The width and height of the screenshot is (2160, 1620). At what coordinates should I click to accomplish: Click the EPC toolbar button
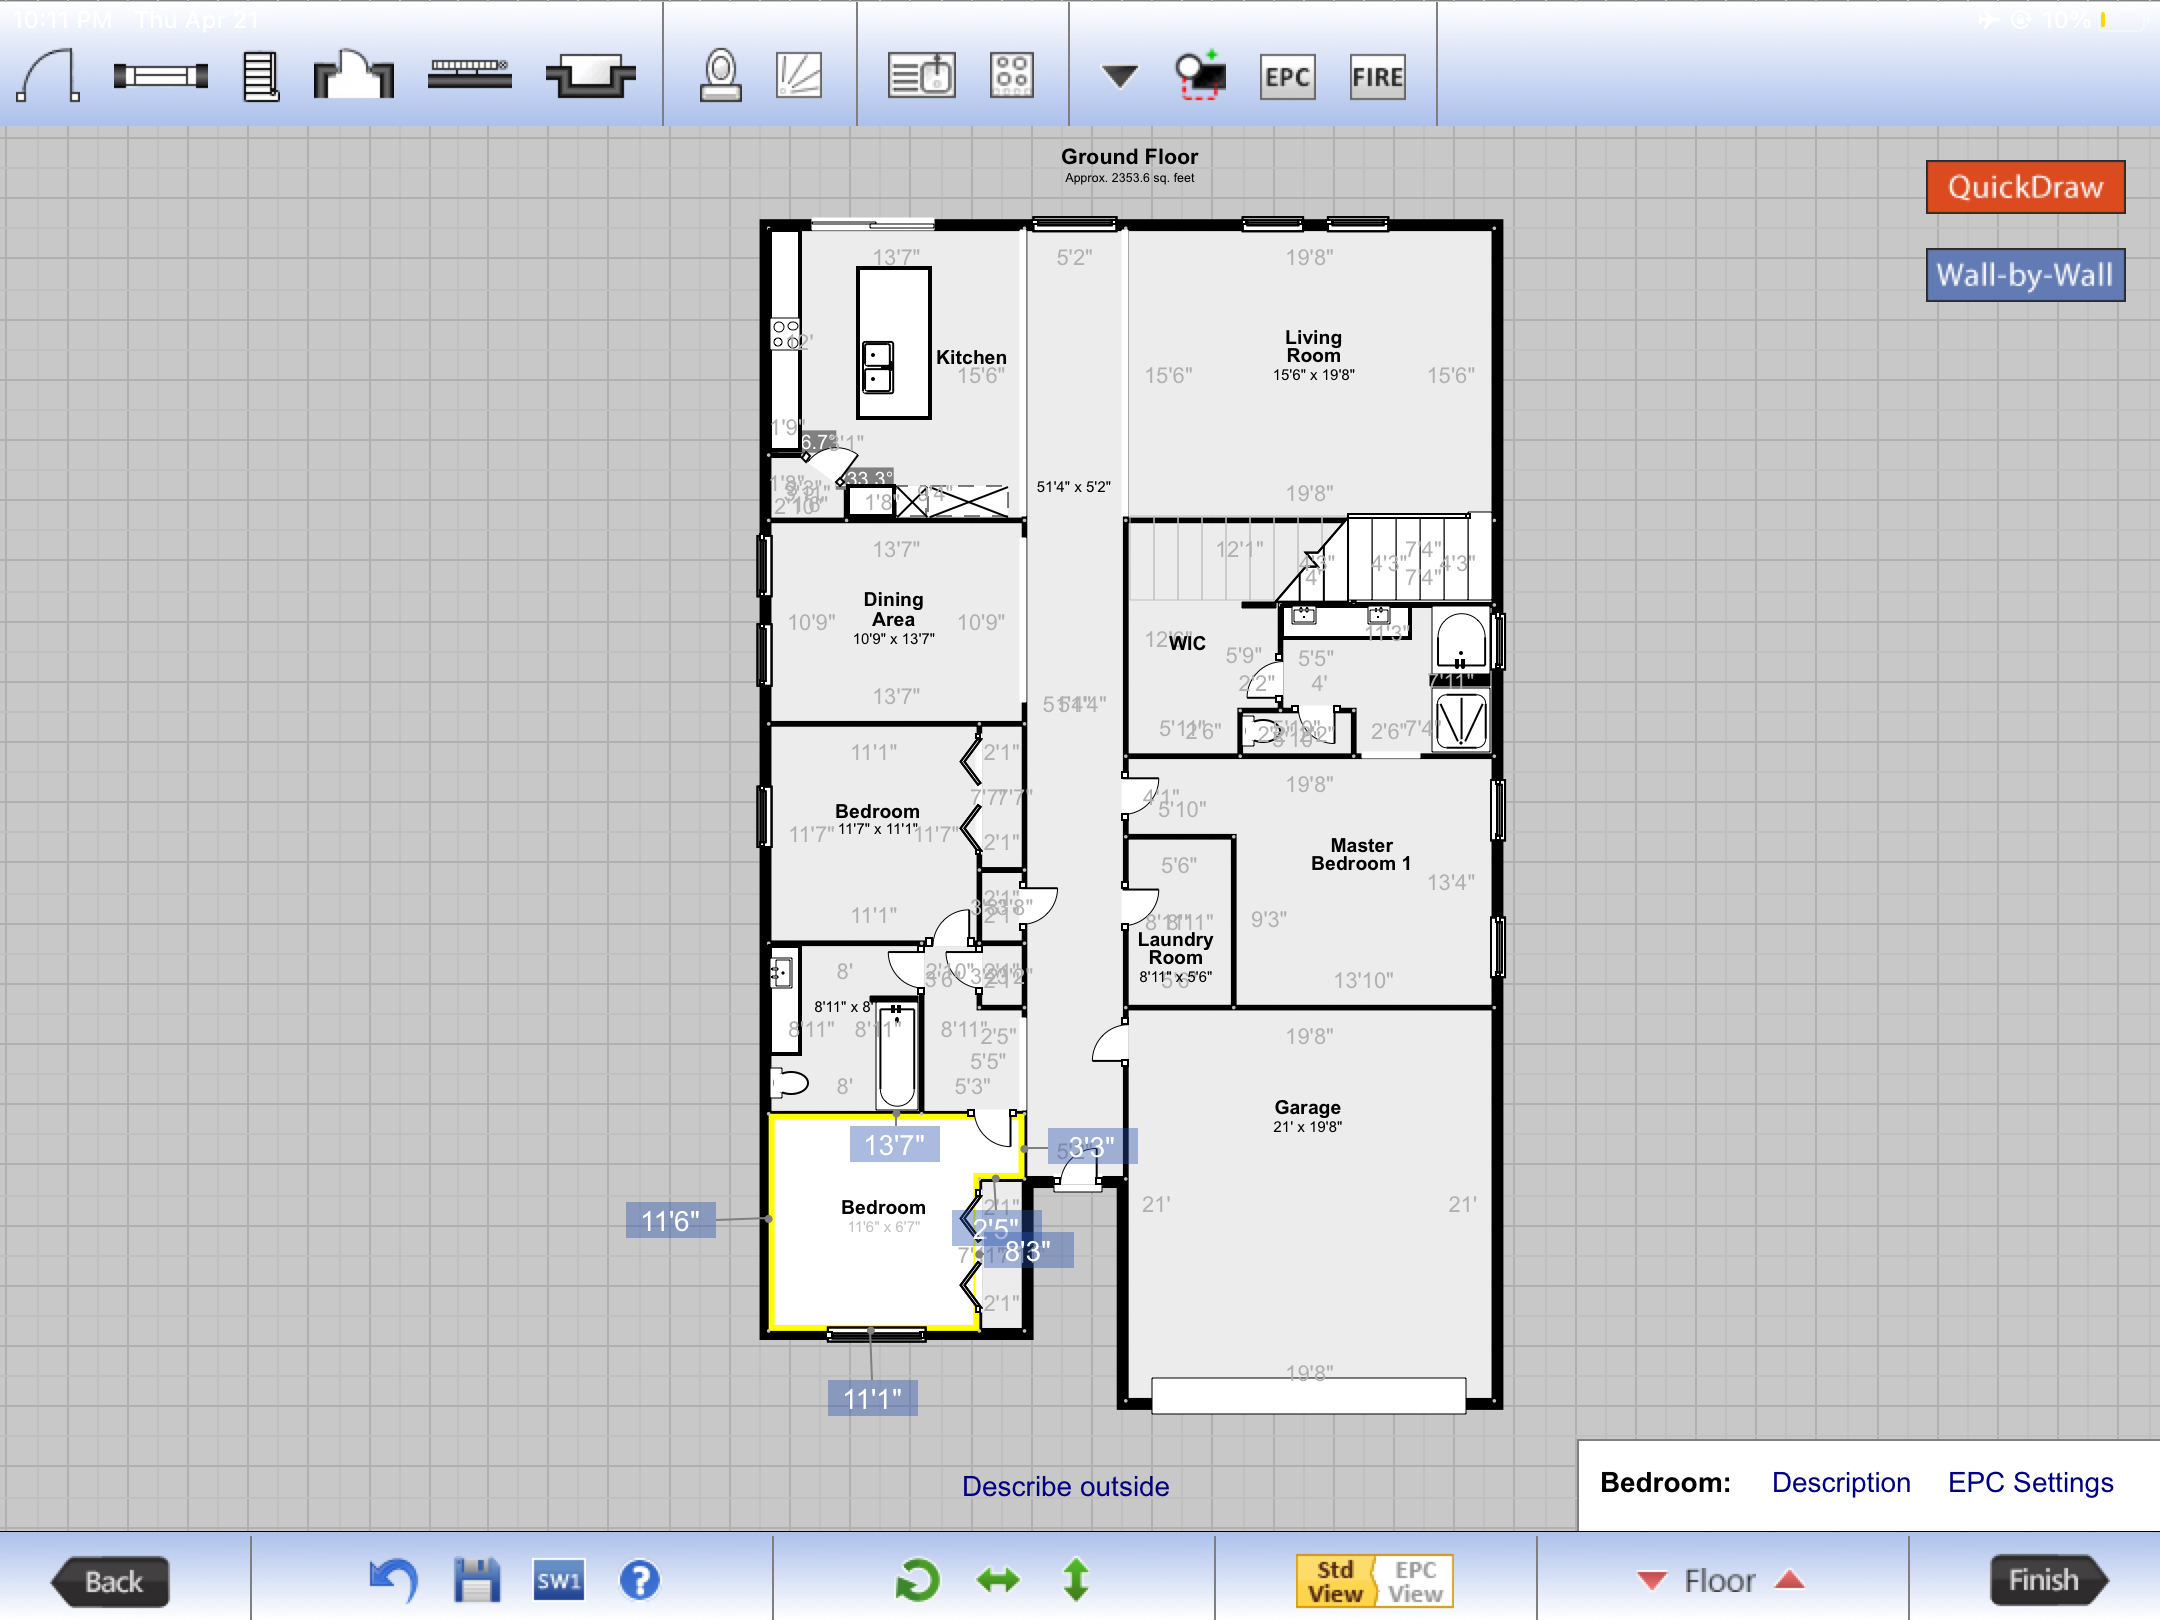point(1287,77)
